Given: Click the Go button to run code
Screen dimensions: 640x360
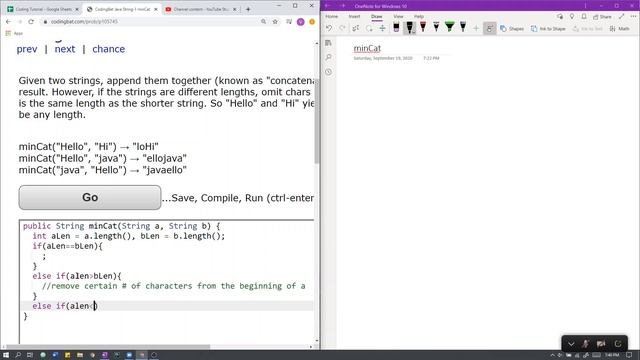Looking at the screenshot, I should point(90,198).
